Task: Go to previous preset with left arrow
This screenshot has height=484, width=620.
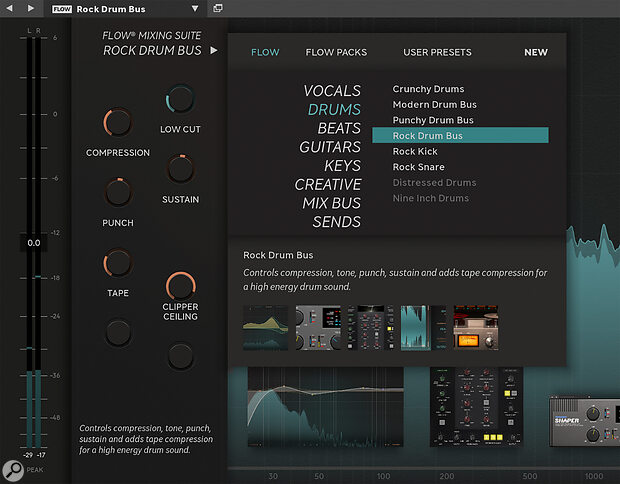Action: 9,8
